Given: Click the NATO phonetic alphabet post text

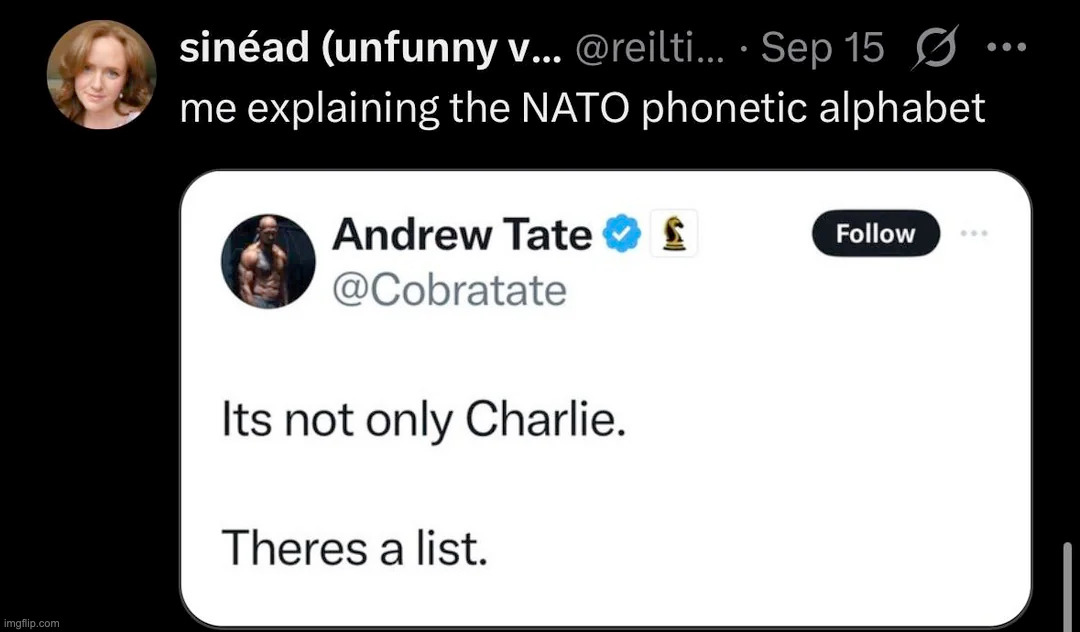Looking at the screenshot, I should [582, 107].
